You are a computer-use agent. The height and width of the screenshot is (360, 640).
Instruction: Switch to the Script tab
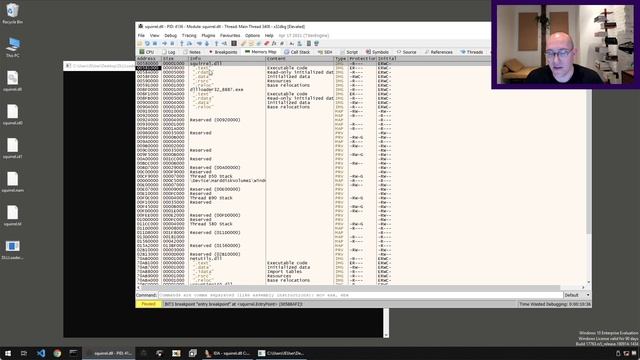349,52
